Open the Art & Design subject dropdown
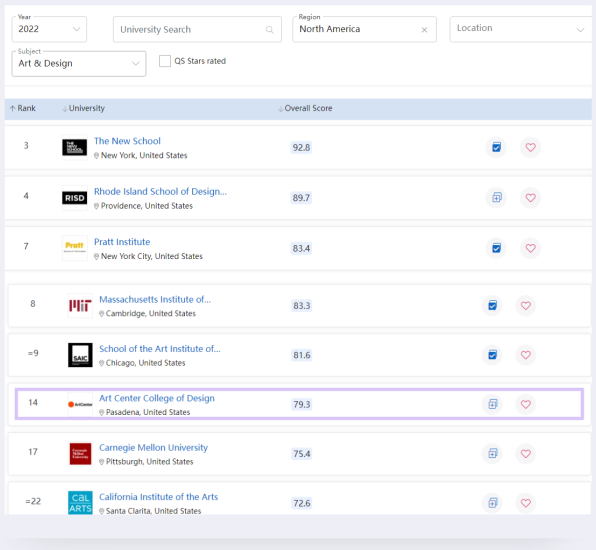The width and height of the screenshot is (596, 550). pyautogui.click(x=79, y=63)
